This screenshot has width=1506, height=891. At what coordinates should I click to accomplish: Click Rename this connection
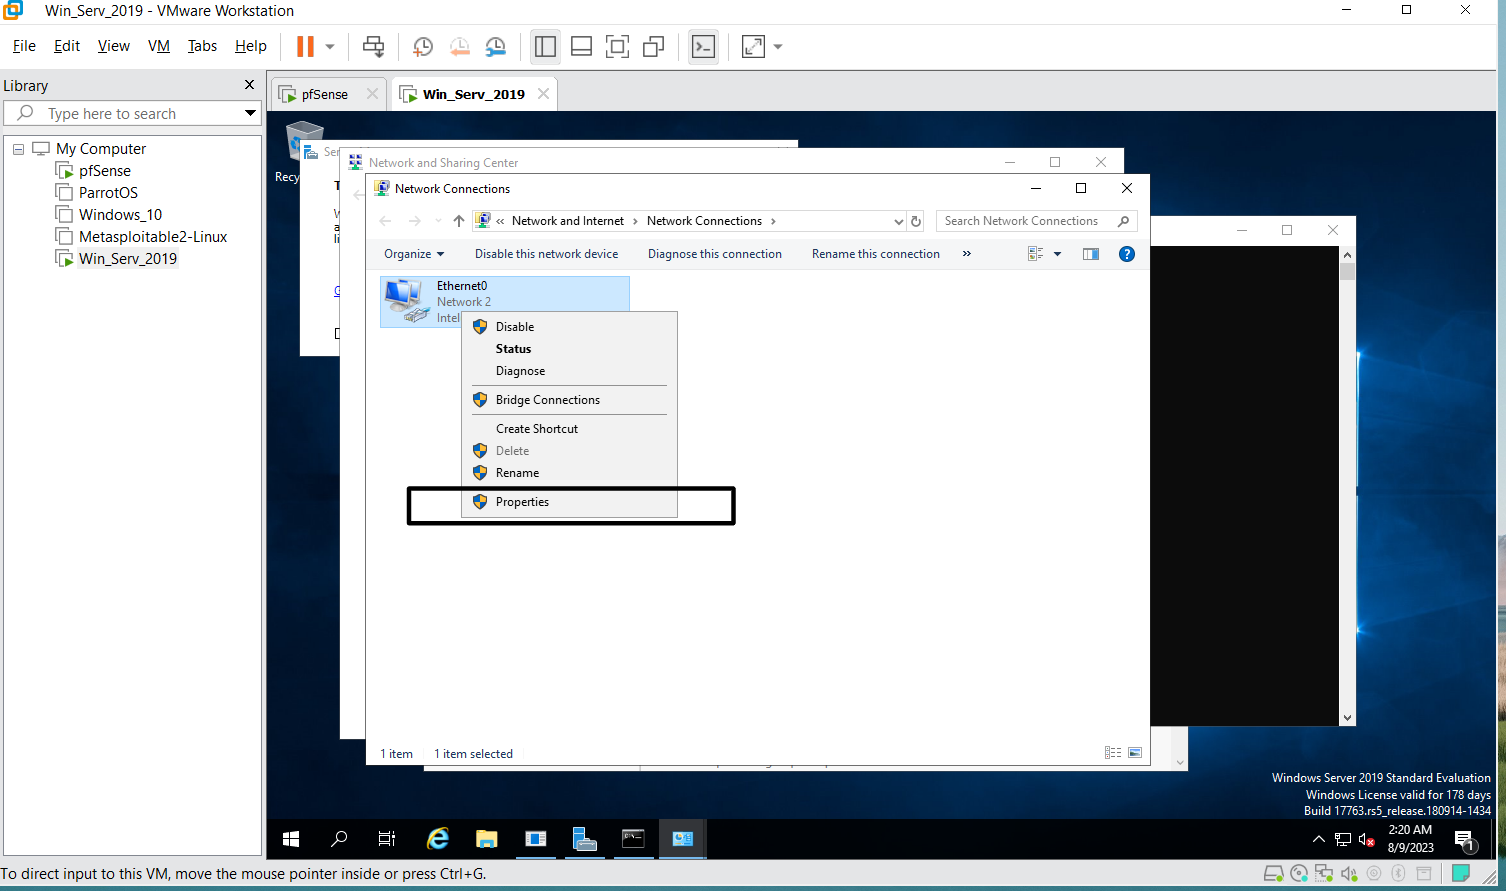click(x=876, y=254)
